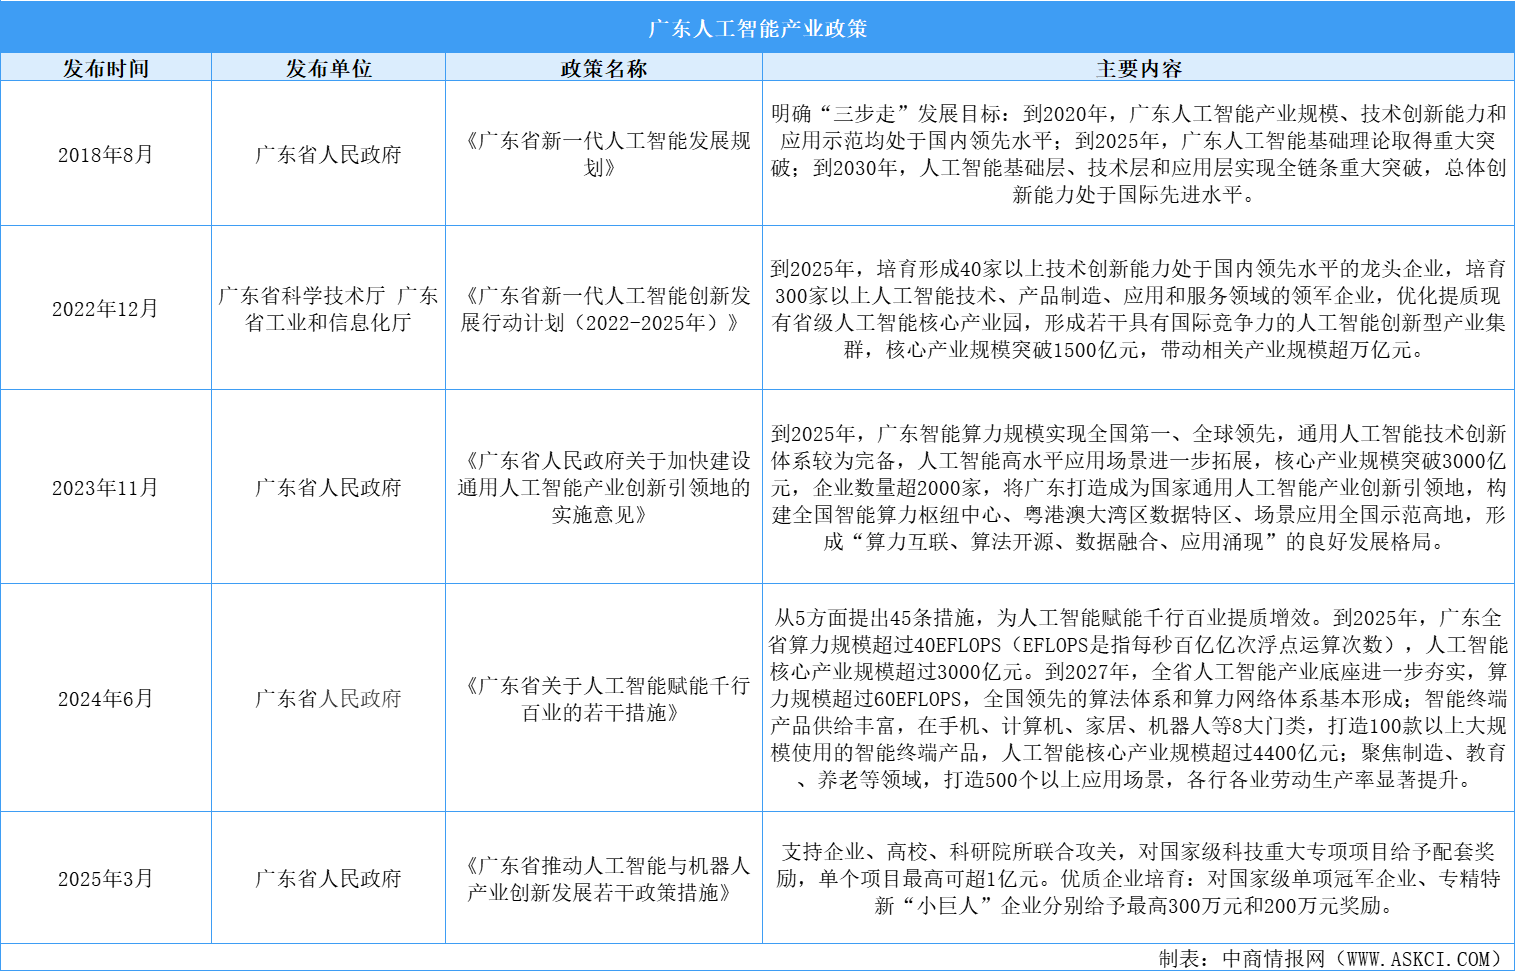1515x971 pixels.
Task: Click policy name 新一代人工智能创新发展行动计划（2022-2025年）
Action: click(604, 309)
